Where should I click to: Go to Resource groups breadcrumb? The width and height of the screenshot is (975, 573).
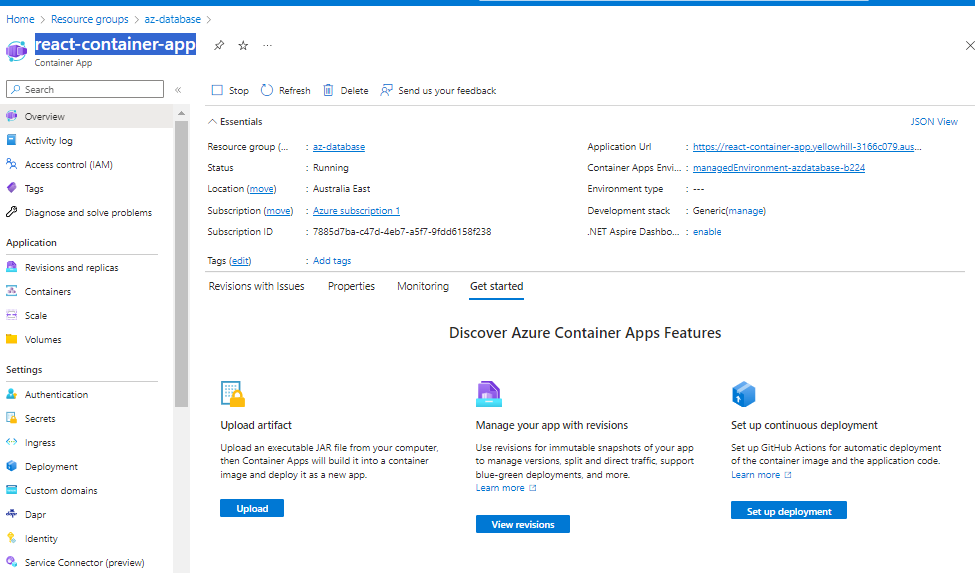pyautogui.click(x=90, y=19)
